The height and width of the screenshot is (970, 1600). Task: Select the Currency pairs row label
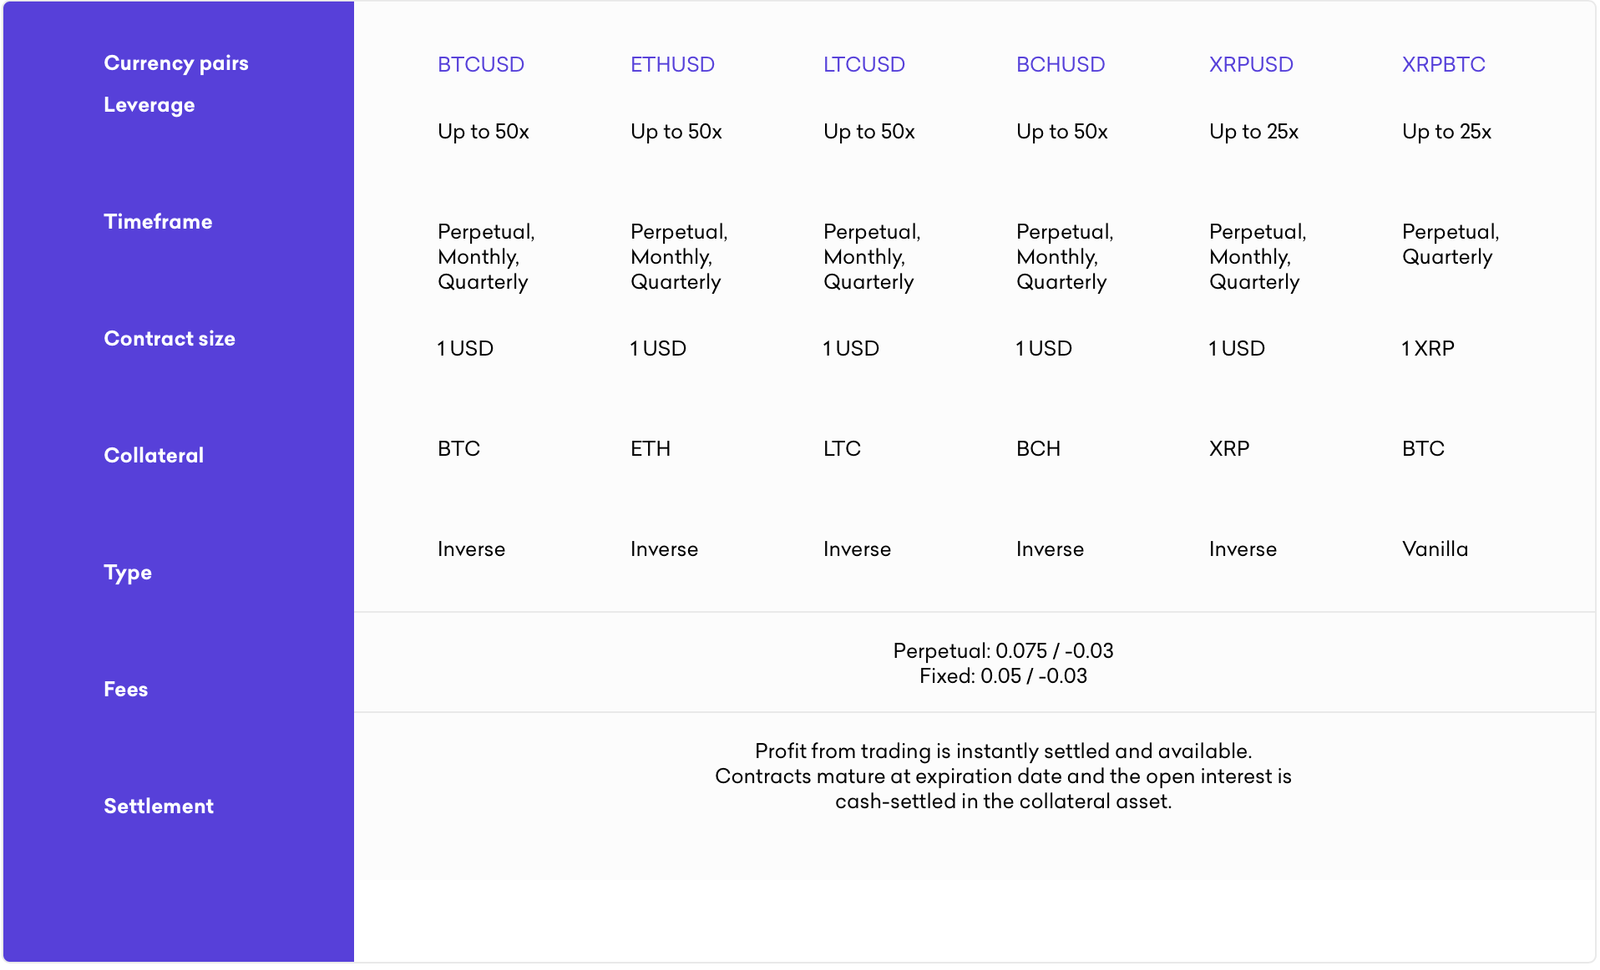coord(176,63)
